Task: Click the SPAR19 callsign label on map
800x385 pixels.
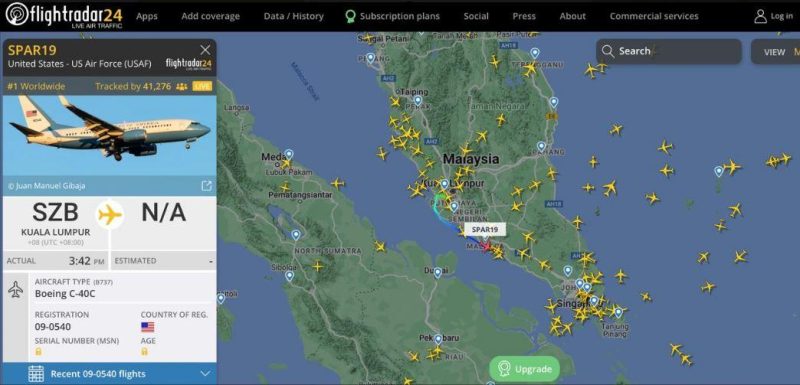Action: pyautogui.click(x=484, y=229)
